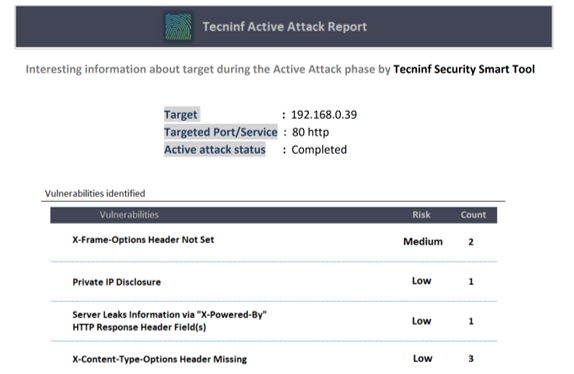Click the target IP 192.168.0.39

tap(324, 115)
